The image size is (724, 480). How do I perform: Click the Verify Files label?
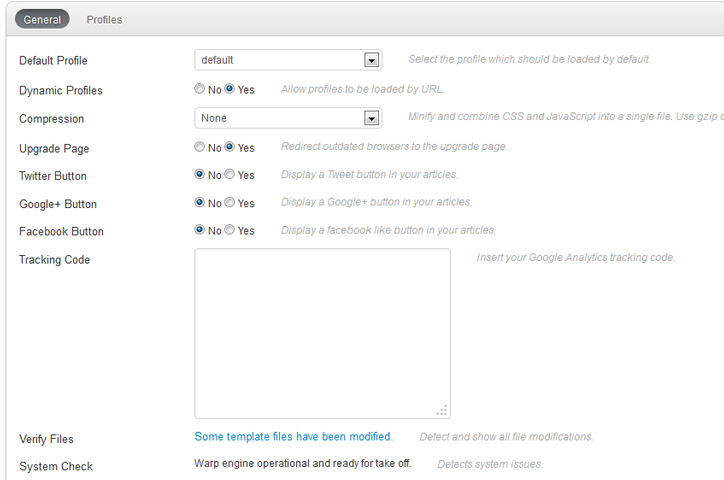point(46,439)
